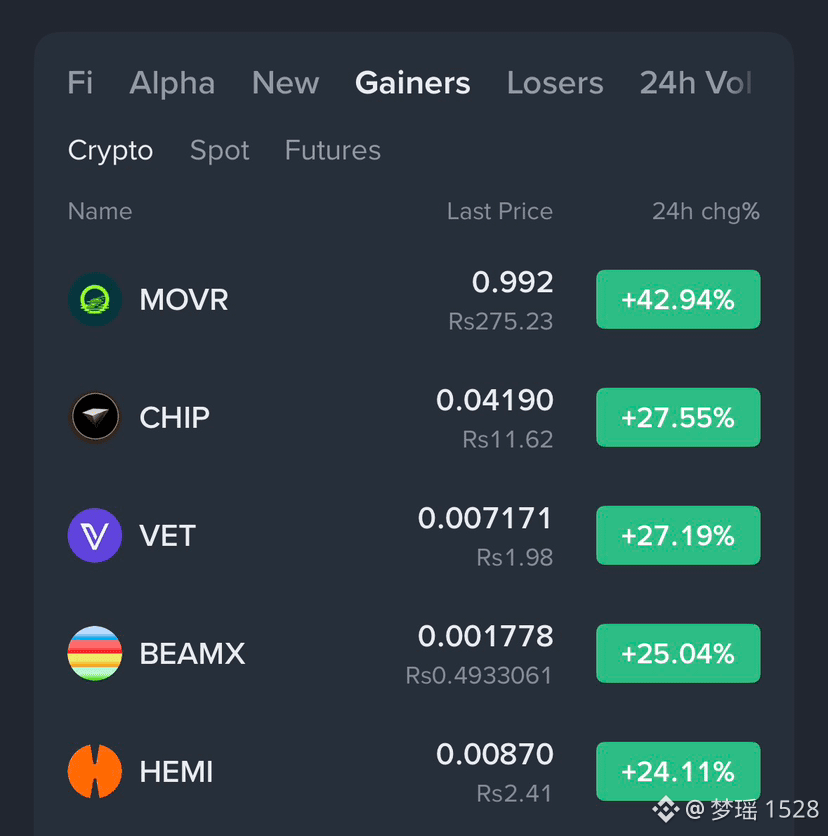Select the Crypto sub-tab
Viewport: 828px width, 836px height.
click(110, 151)
